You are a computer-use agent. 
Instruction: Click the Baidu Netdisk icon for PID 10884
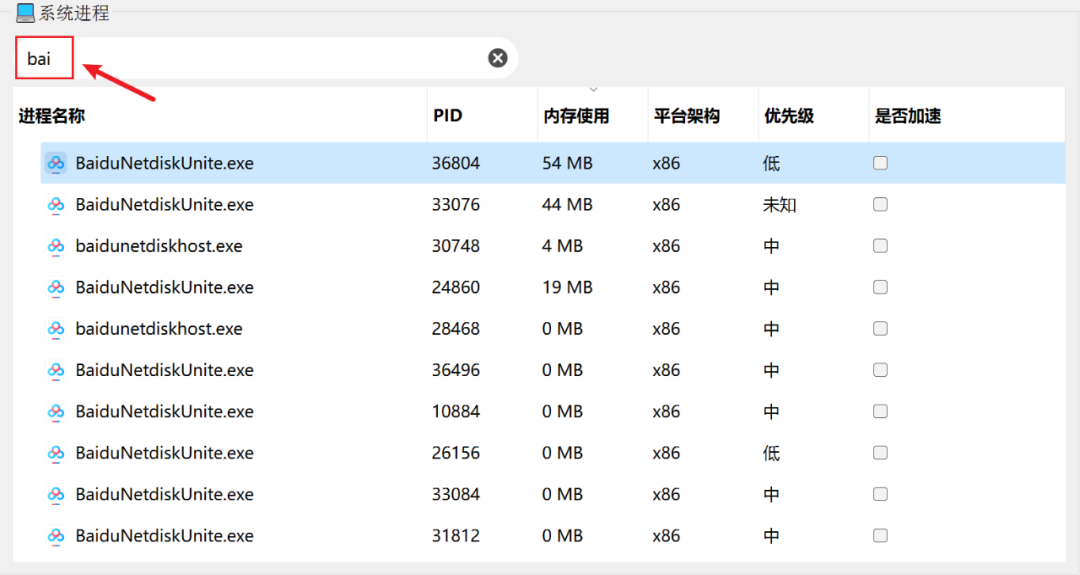click(x=56, y=411)
